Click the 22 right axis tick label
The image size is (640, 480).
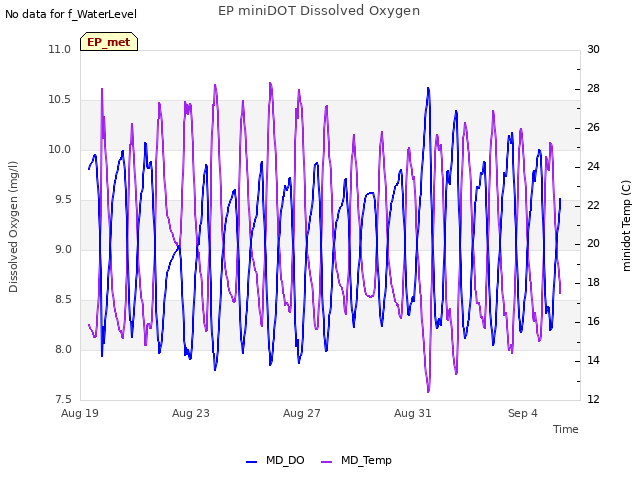pos(593,205)
